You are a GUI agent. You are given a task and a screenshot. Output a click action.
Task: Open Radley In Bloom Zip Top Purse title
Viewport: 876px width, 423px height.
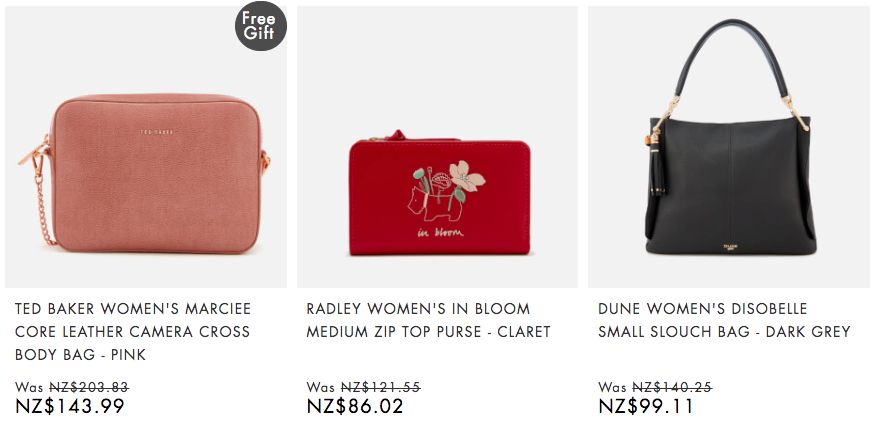429,320
